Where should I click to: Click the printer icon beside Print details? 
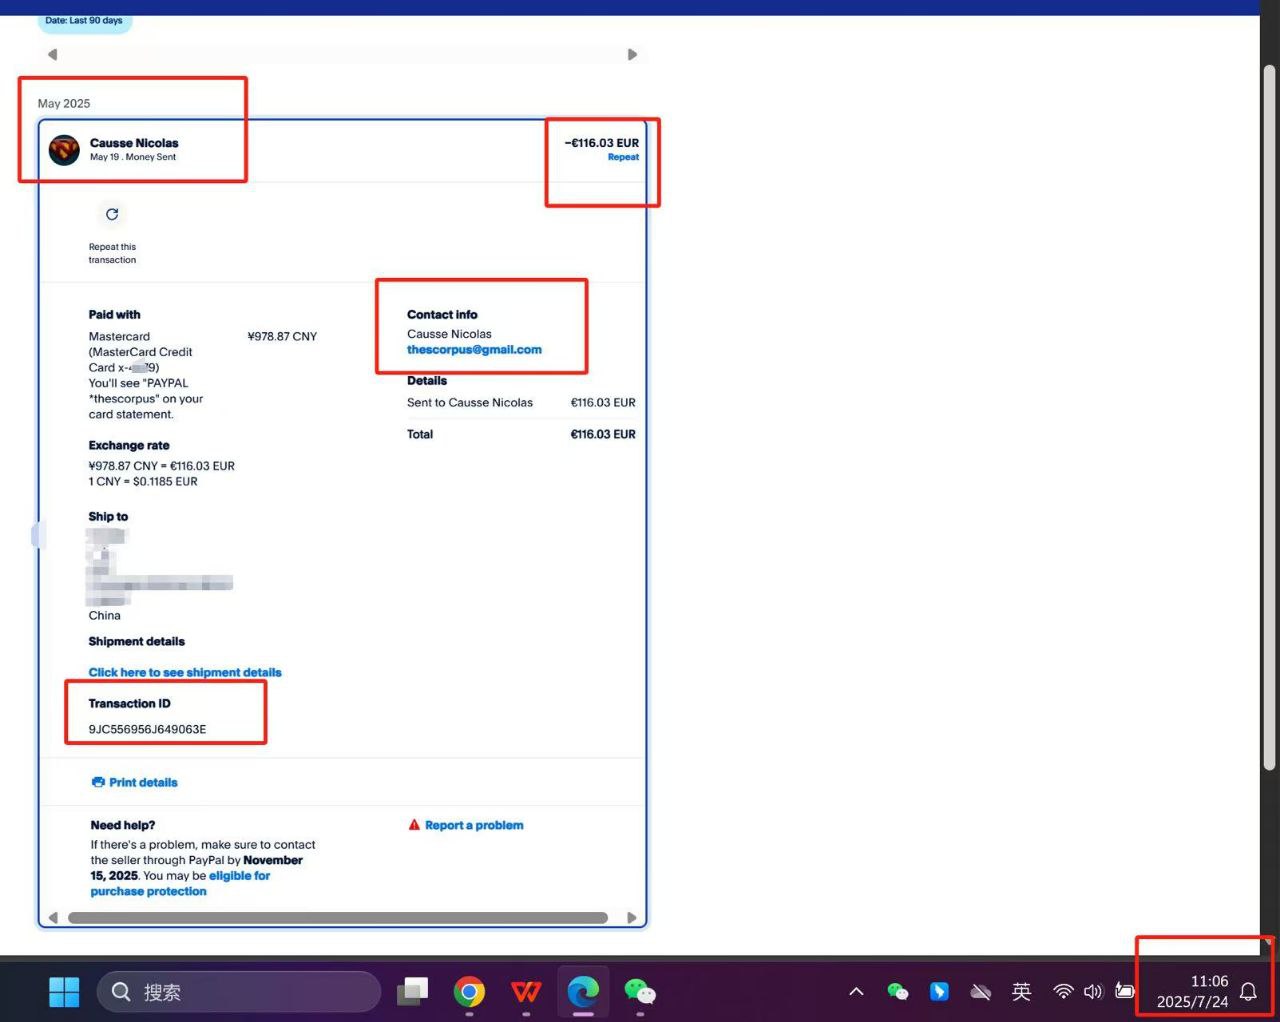click(x=98, y=782)
